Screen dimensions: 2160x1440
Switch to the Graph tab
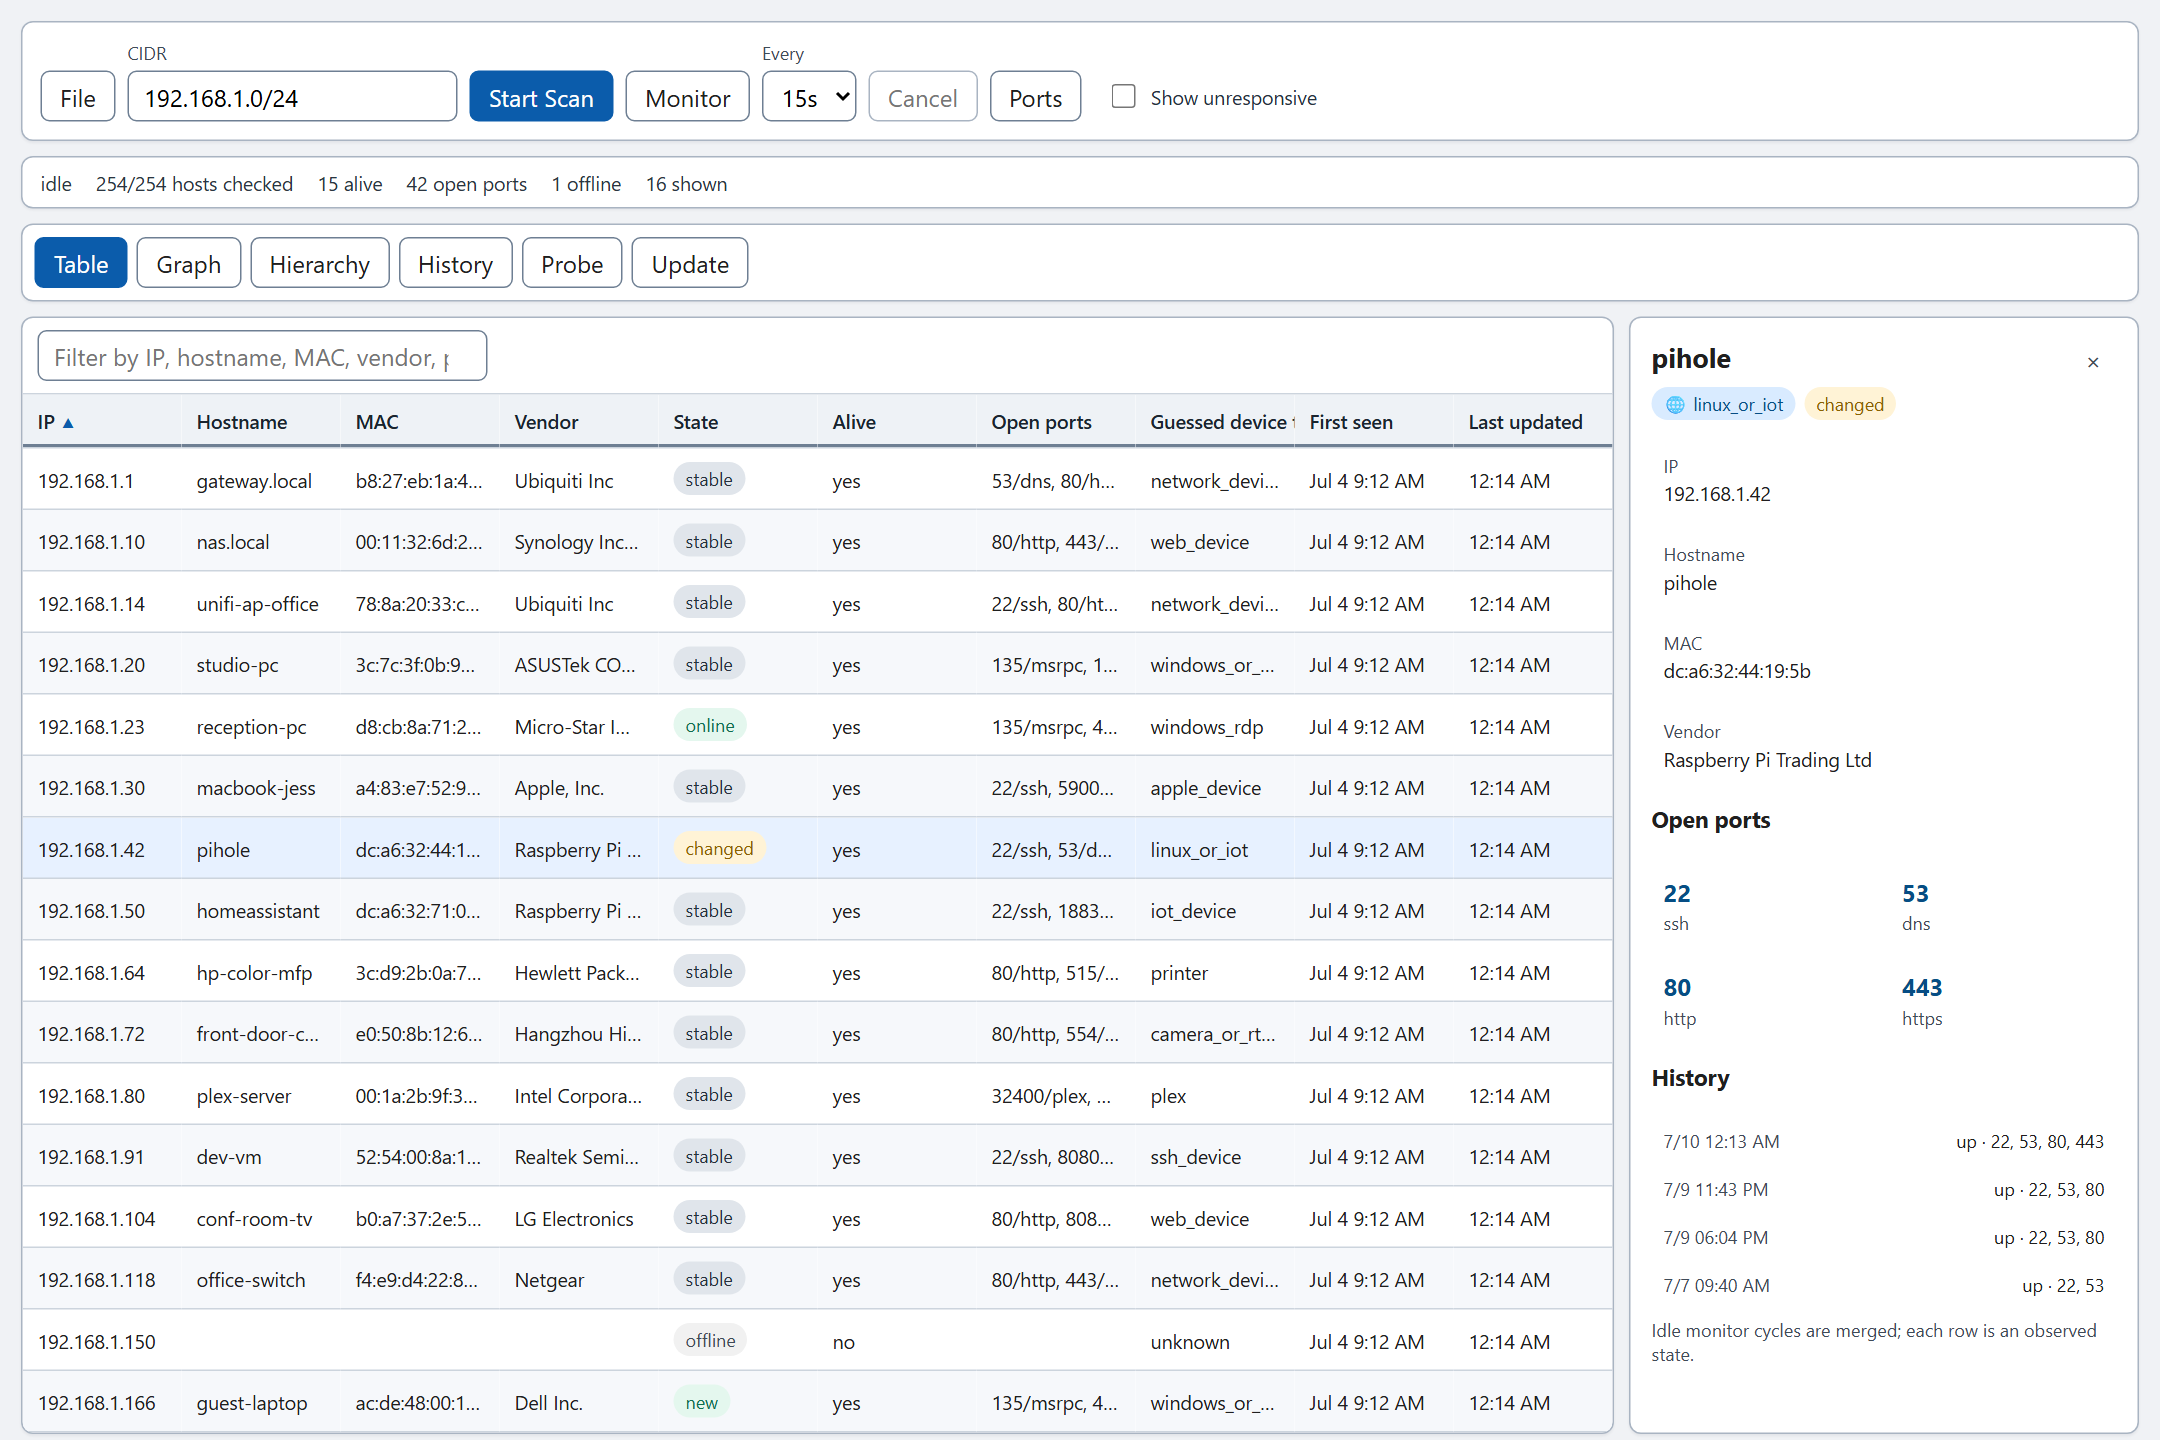tap(188, 263)
